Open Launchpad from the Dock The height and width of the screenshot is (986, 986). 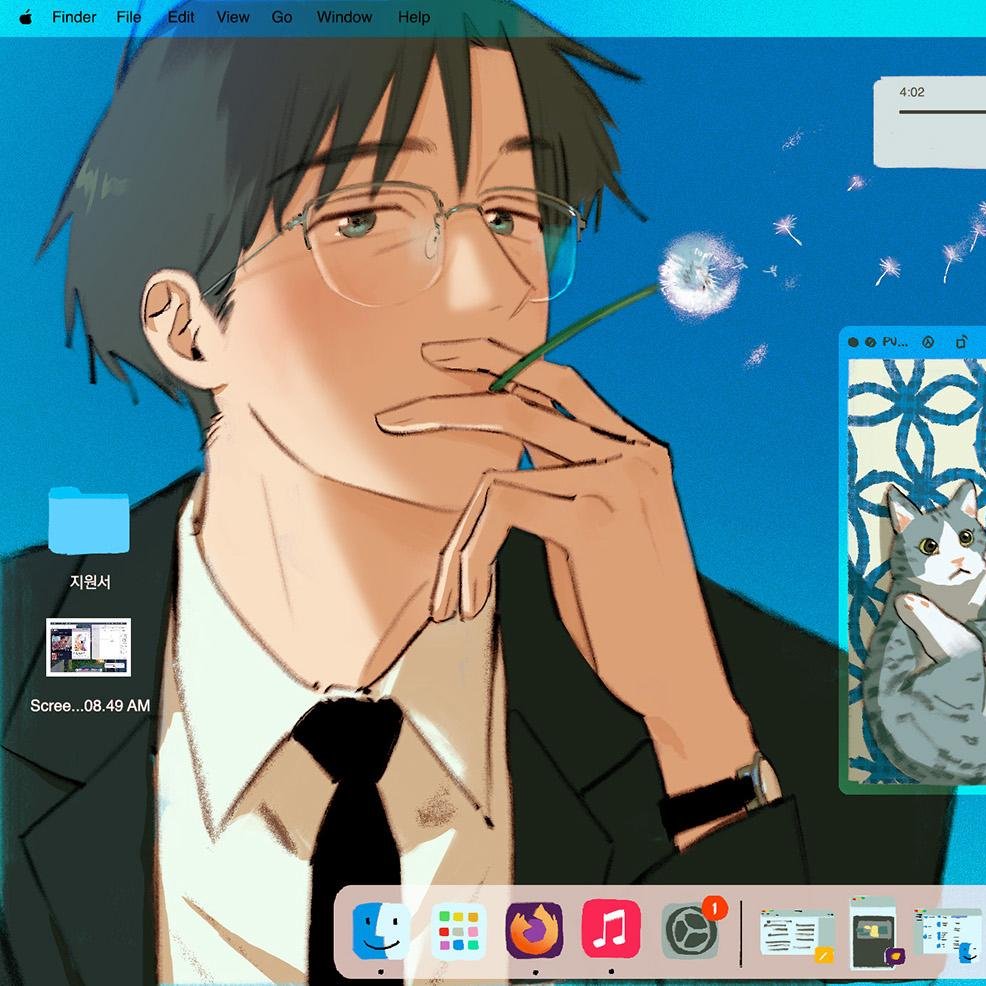(458, 931)
